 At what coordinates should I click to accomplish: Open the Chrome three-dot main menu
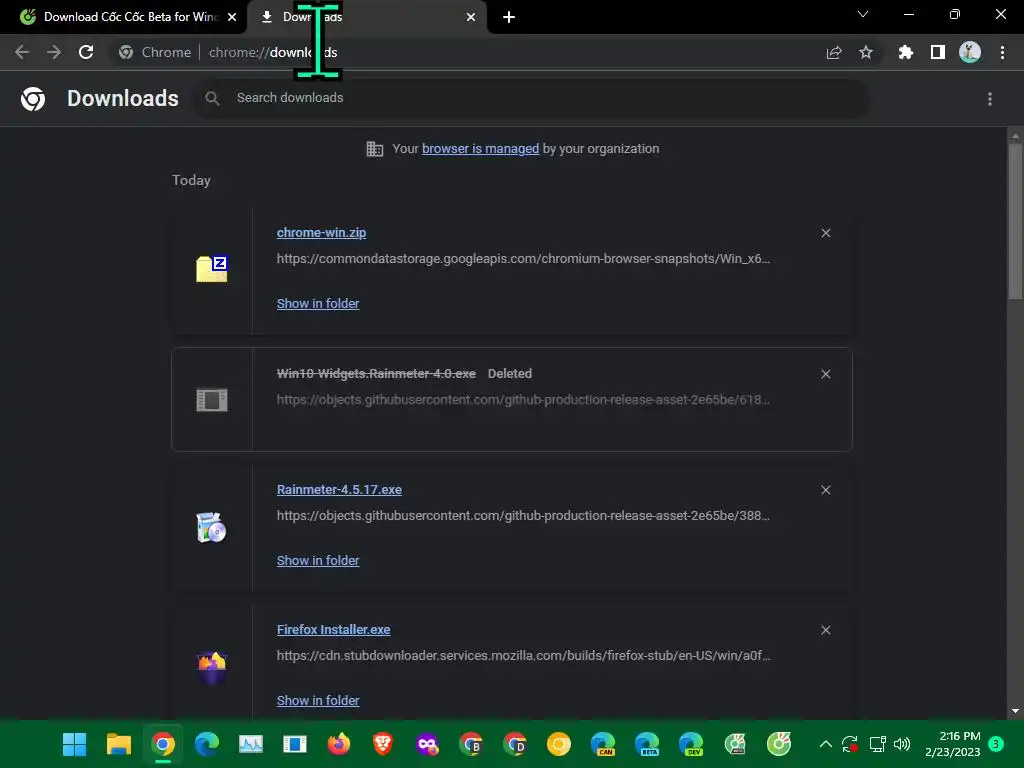pyautogui.click(x=1002, y=52)
